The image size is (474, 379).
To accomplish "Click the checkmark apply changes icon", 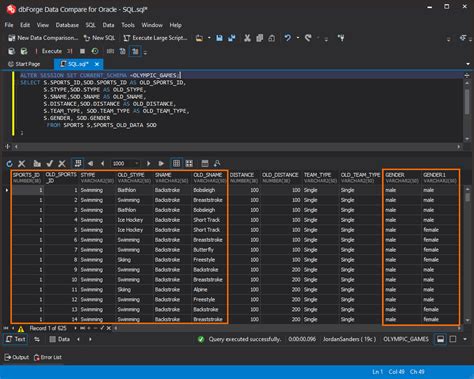I will 50,164.
